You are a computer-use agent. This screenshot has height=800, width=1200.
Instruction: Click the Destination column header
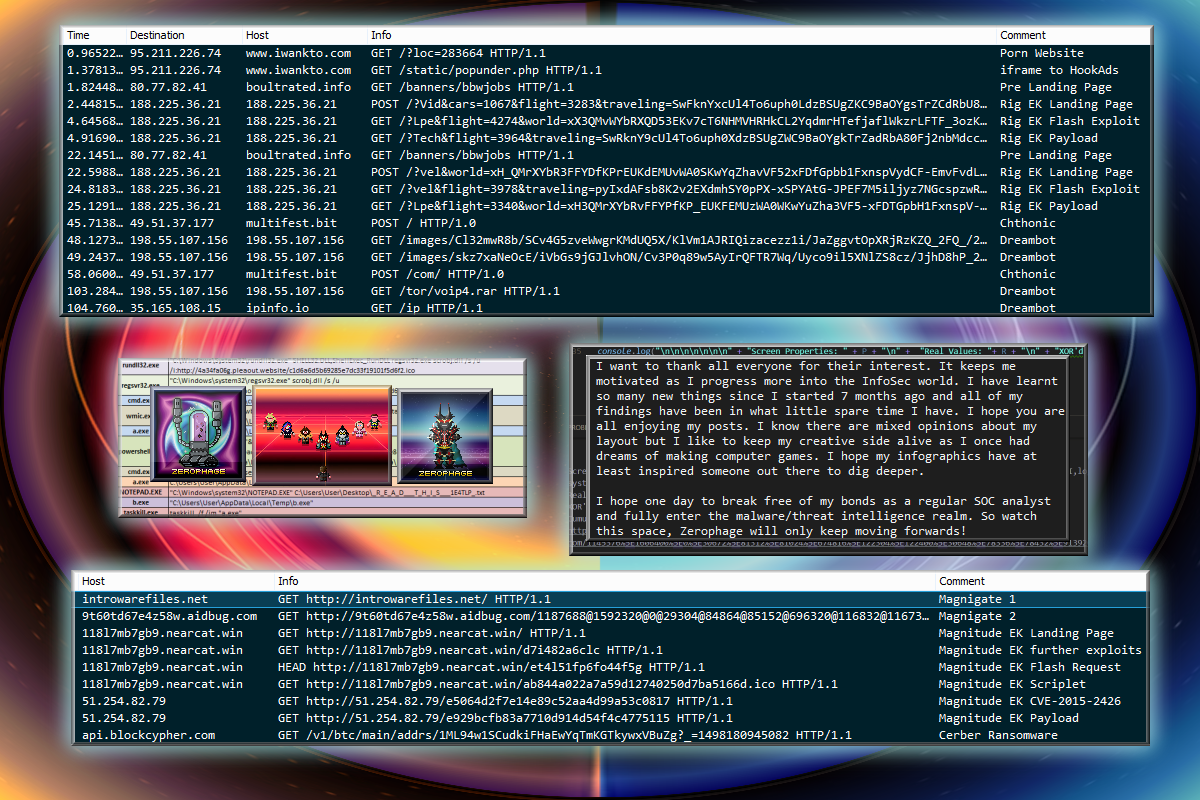click(x=157, y=35)
